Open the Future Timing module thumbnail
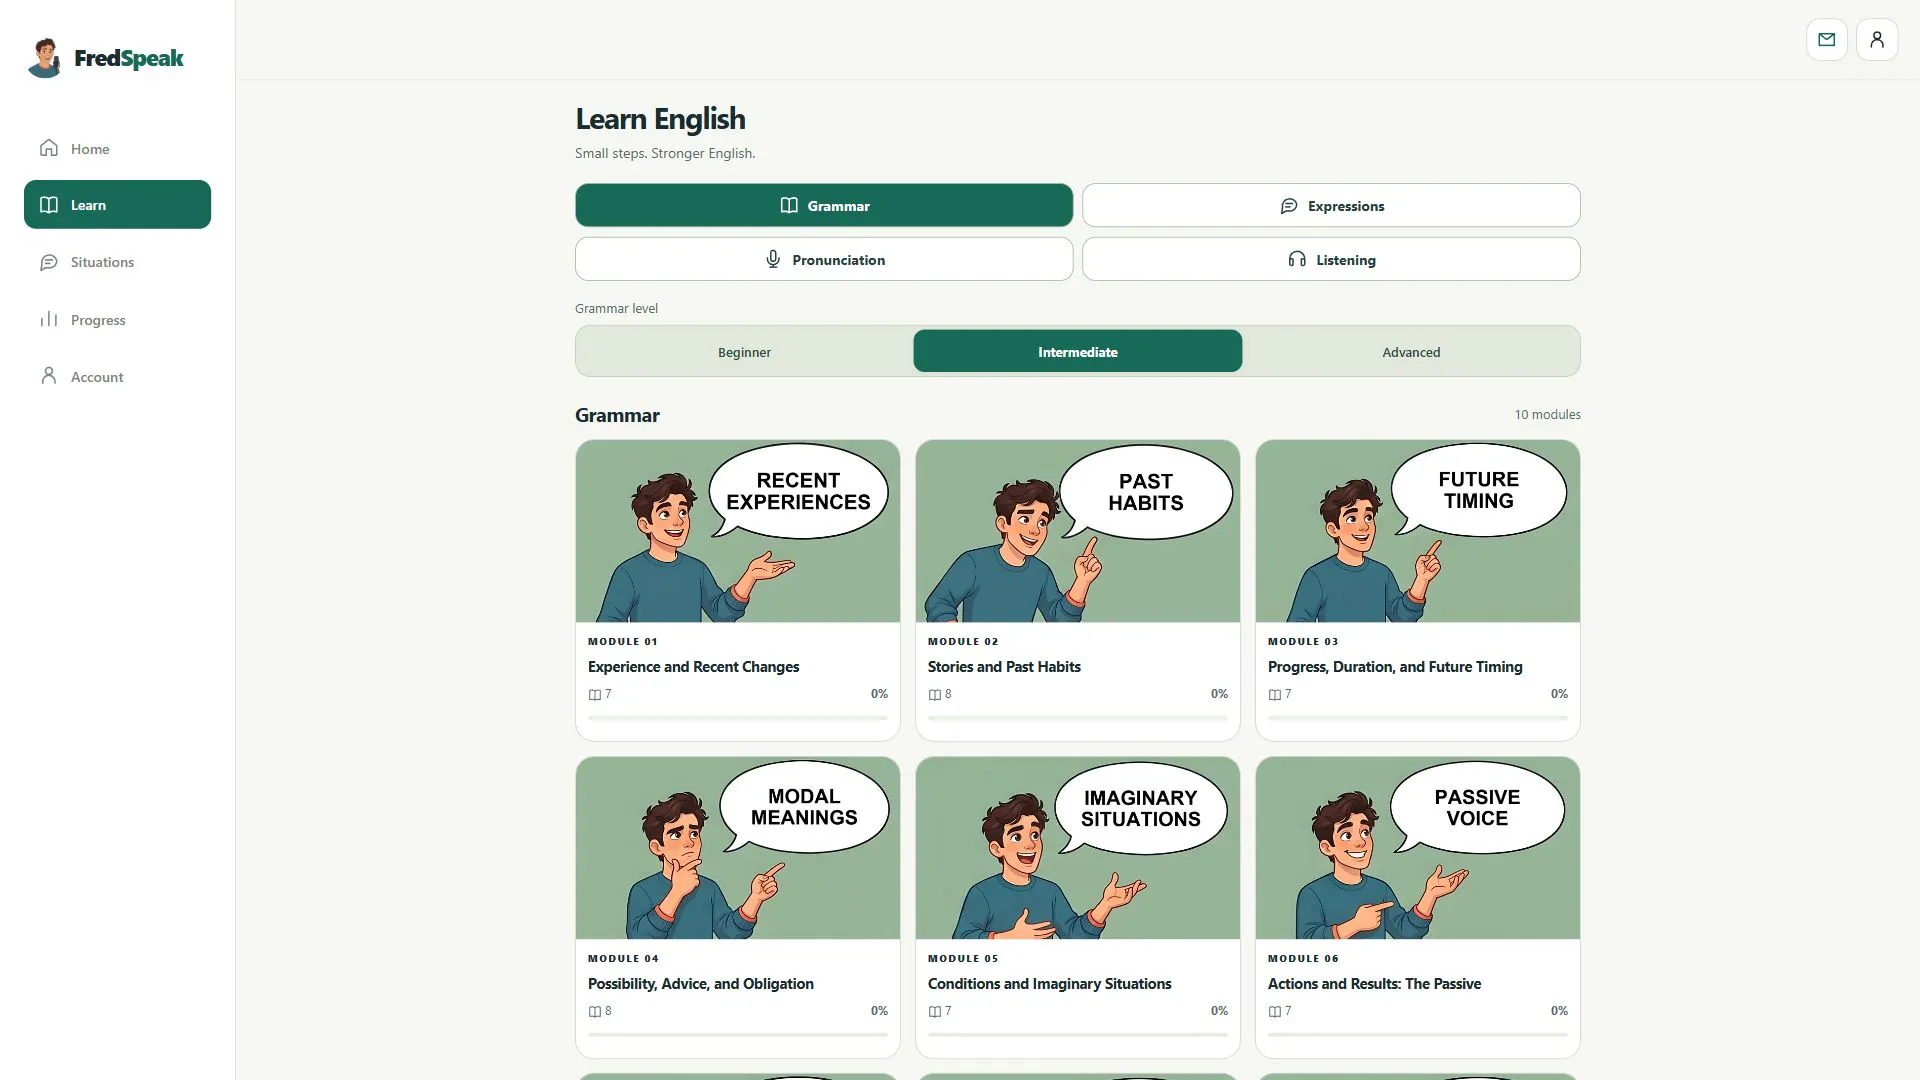 [1418, 531]
